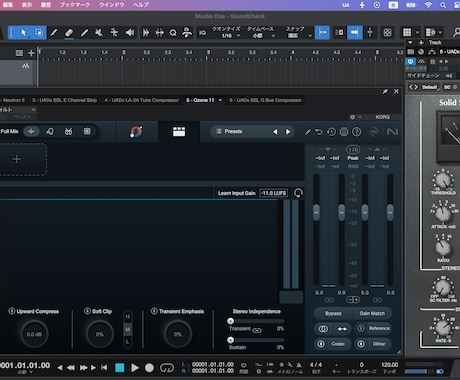Screen dimensions: 460x380
Task: Click the Sustain stereo independence slider
Action: tap(257, 340)
